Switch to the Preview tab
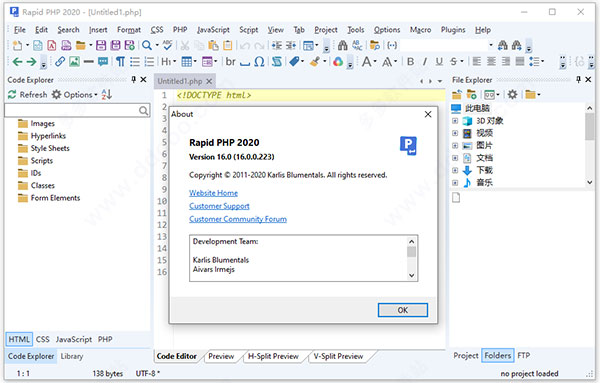 pos(221,356)
